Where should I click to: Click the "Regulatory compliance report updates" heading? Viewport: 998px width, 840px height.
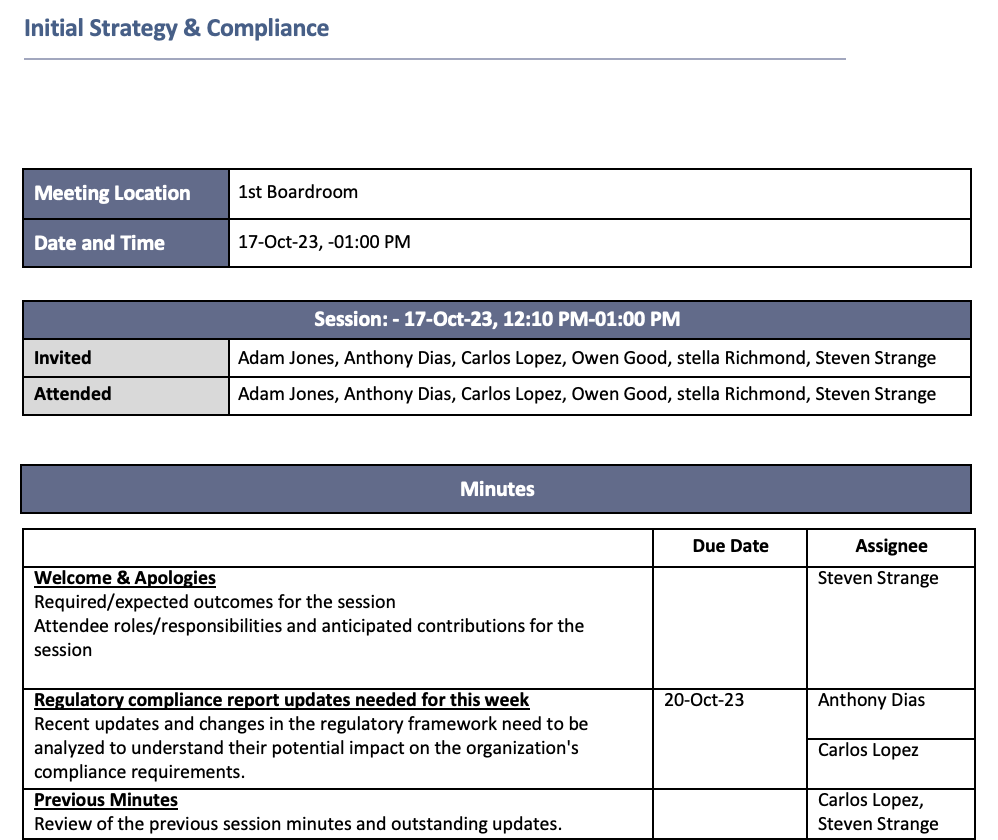click(282, 700)
